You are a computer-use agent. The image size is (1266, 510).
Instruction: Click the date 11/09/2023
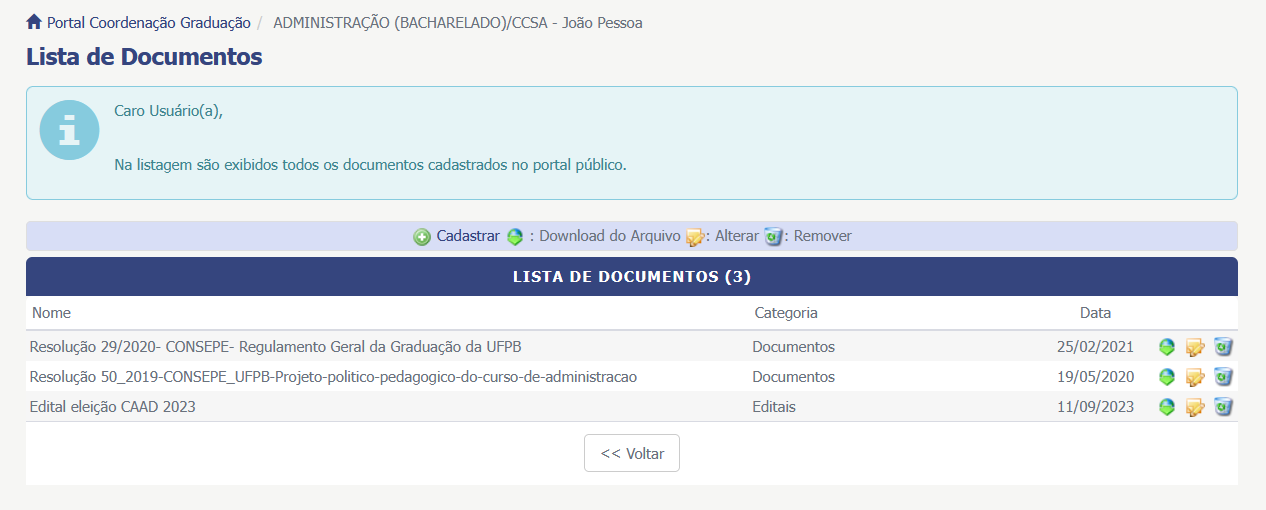1095,407
